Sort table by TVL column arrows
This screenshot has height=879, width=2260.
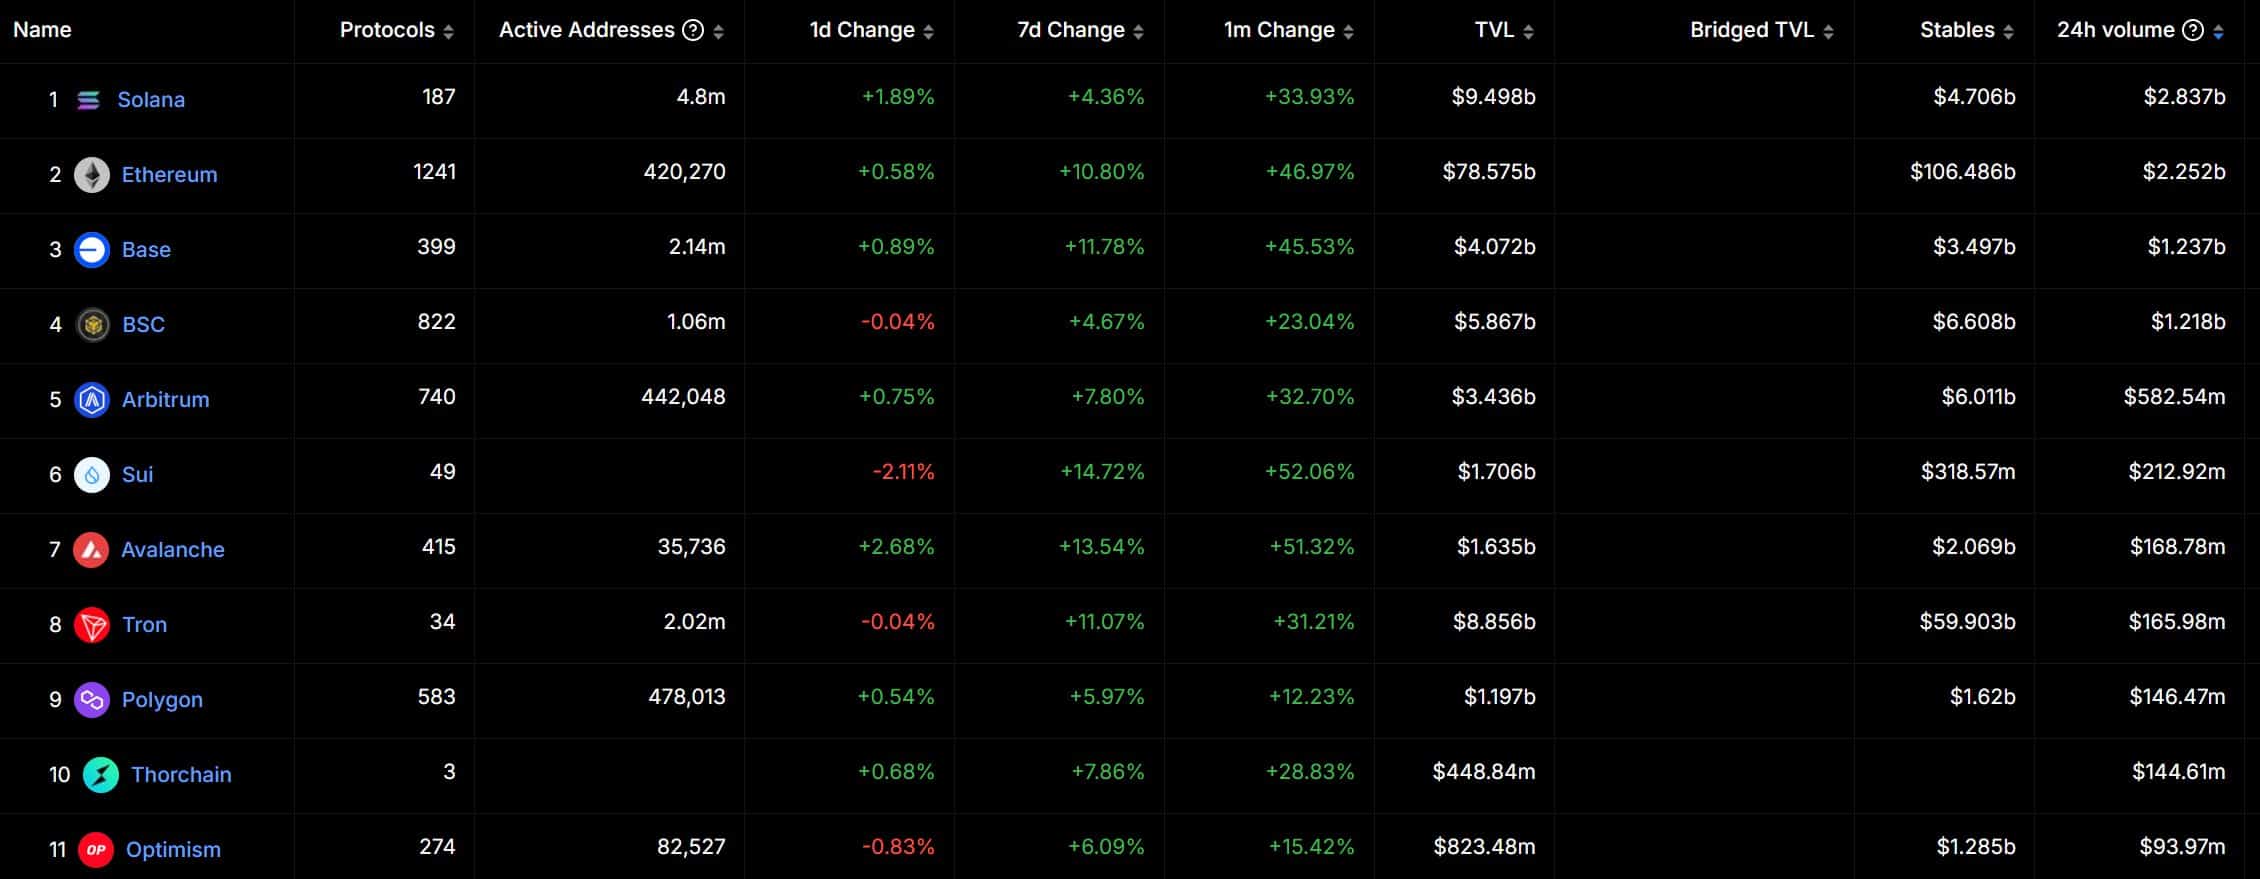click(1528, 32)
